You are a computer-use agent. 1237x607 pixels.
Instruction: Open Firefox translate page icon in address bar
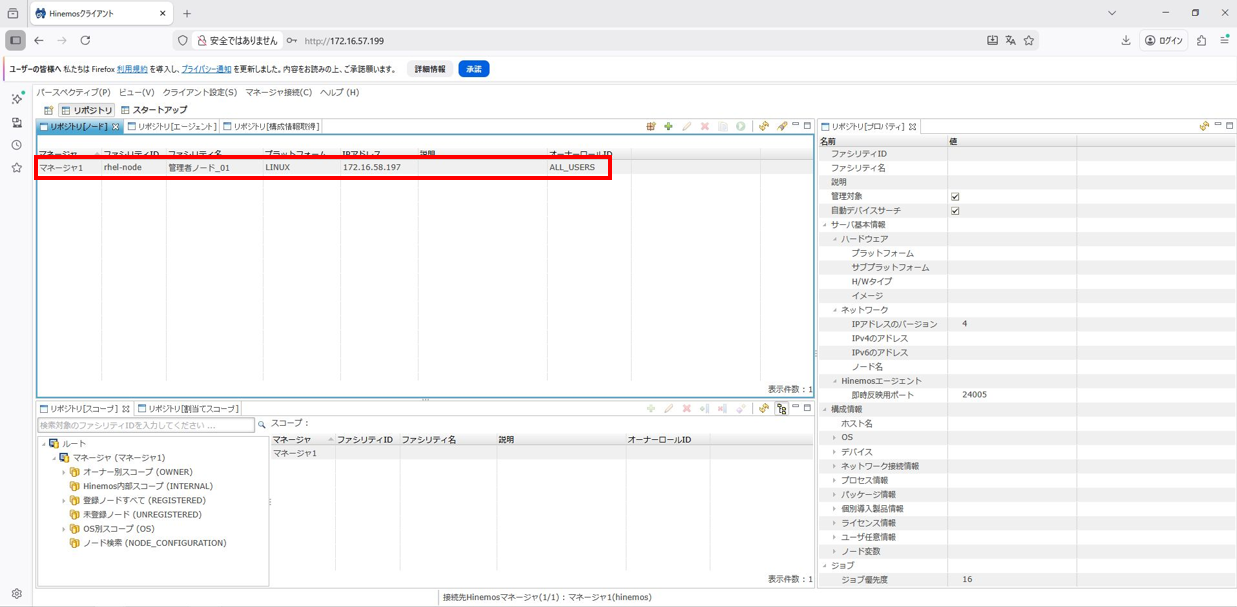1010,41
